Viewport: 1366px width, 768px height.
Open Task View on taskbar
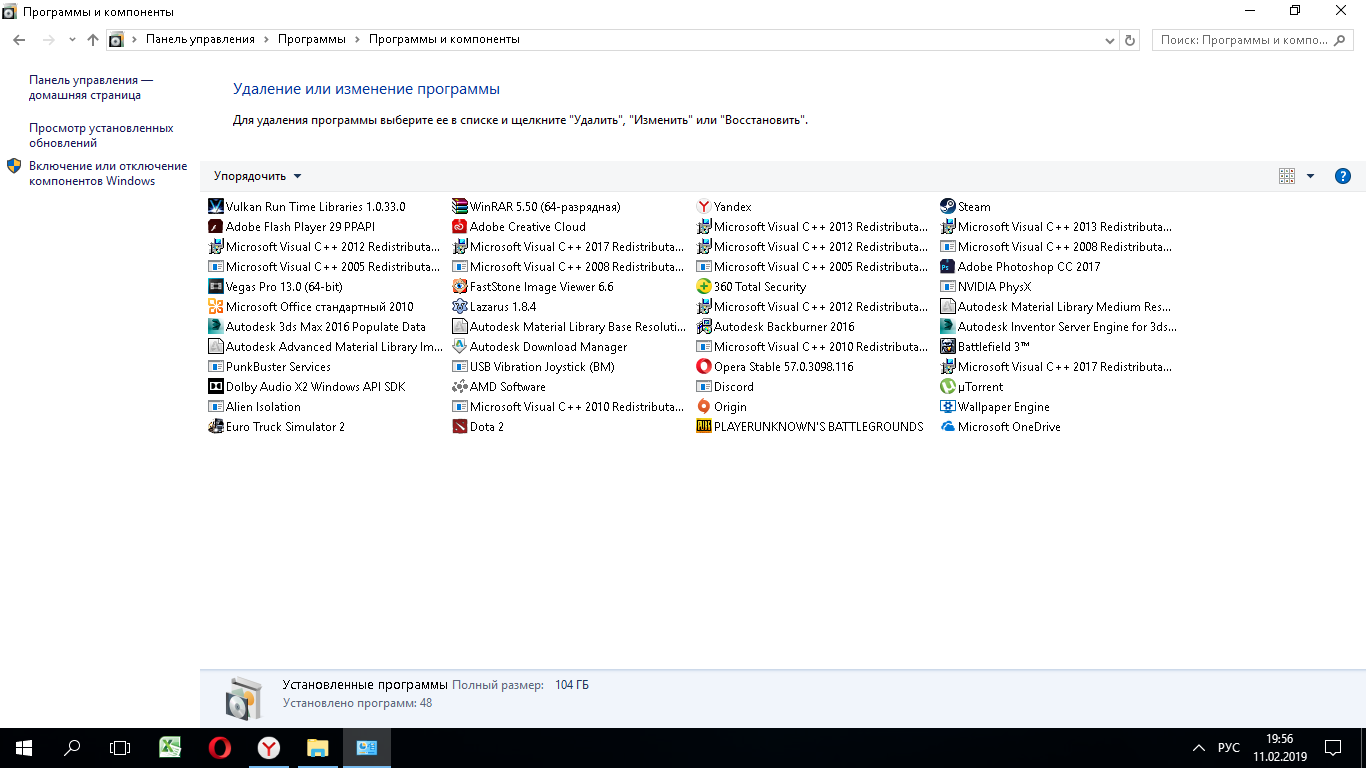(x=120, y=748)
